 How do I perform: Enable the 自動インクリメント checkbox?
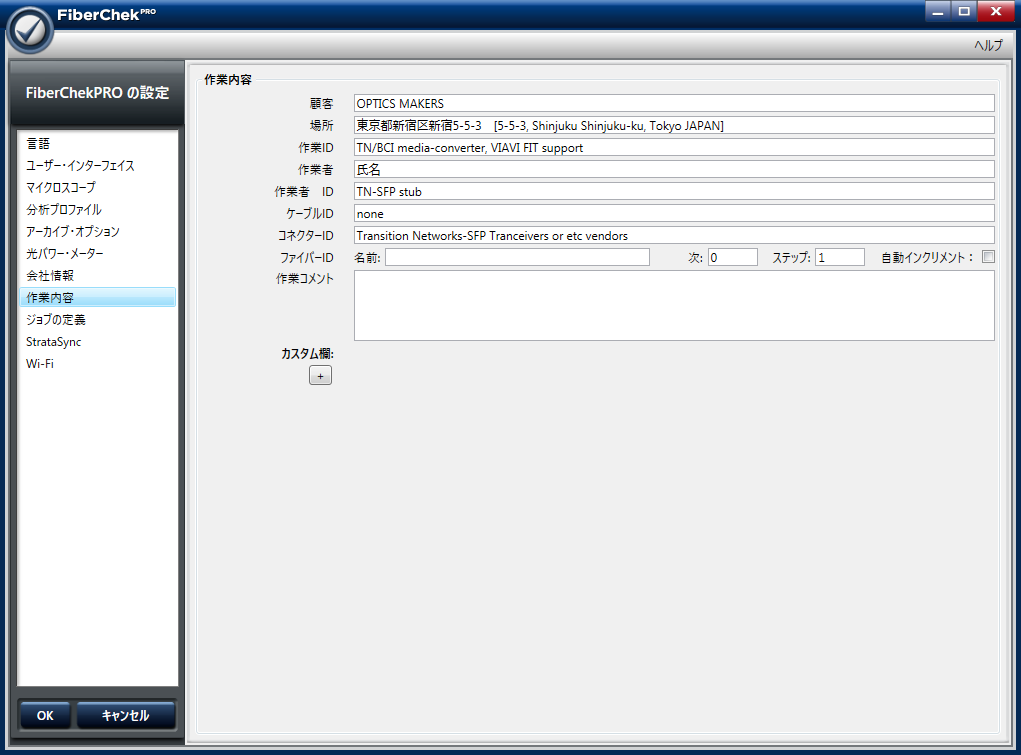click(x=988, y=257)
